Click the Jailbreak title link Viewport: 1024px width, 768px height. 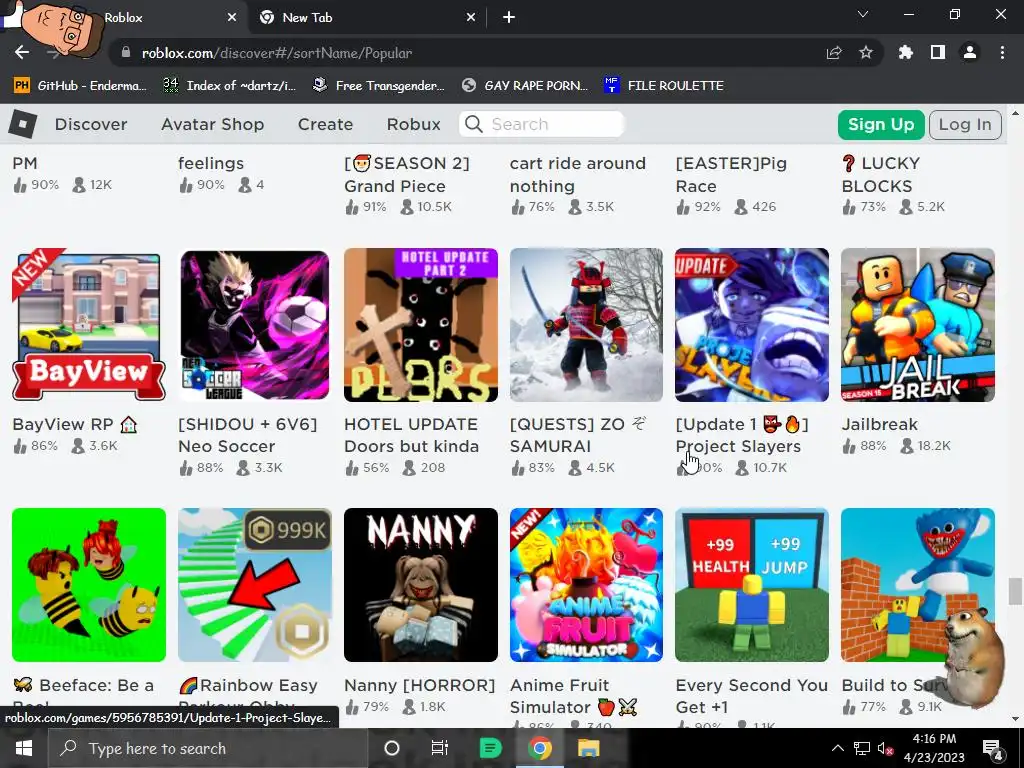point(880,424)
